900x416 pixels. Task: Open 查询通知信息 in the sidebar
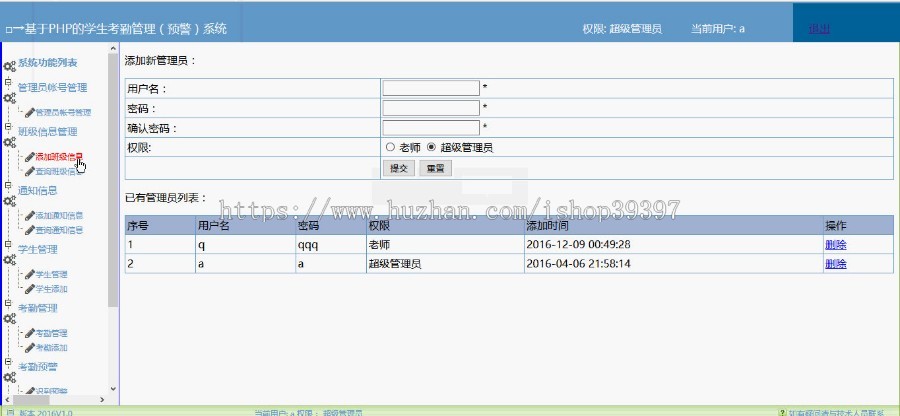click(x=59, y=230)
